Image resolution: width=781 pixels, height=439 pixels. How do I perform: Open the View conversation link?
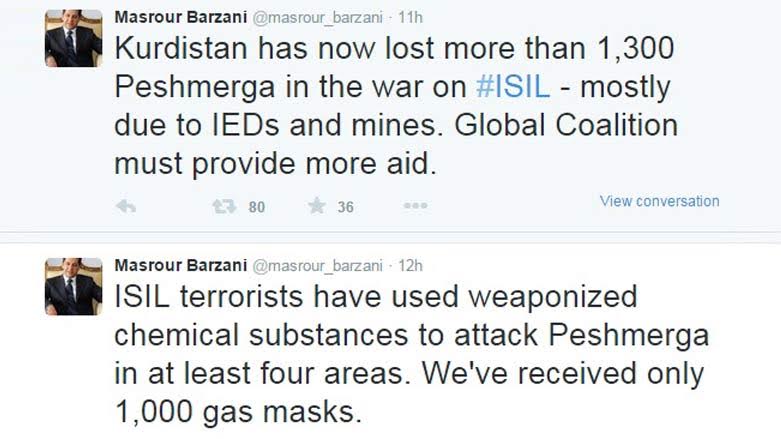659,201
